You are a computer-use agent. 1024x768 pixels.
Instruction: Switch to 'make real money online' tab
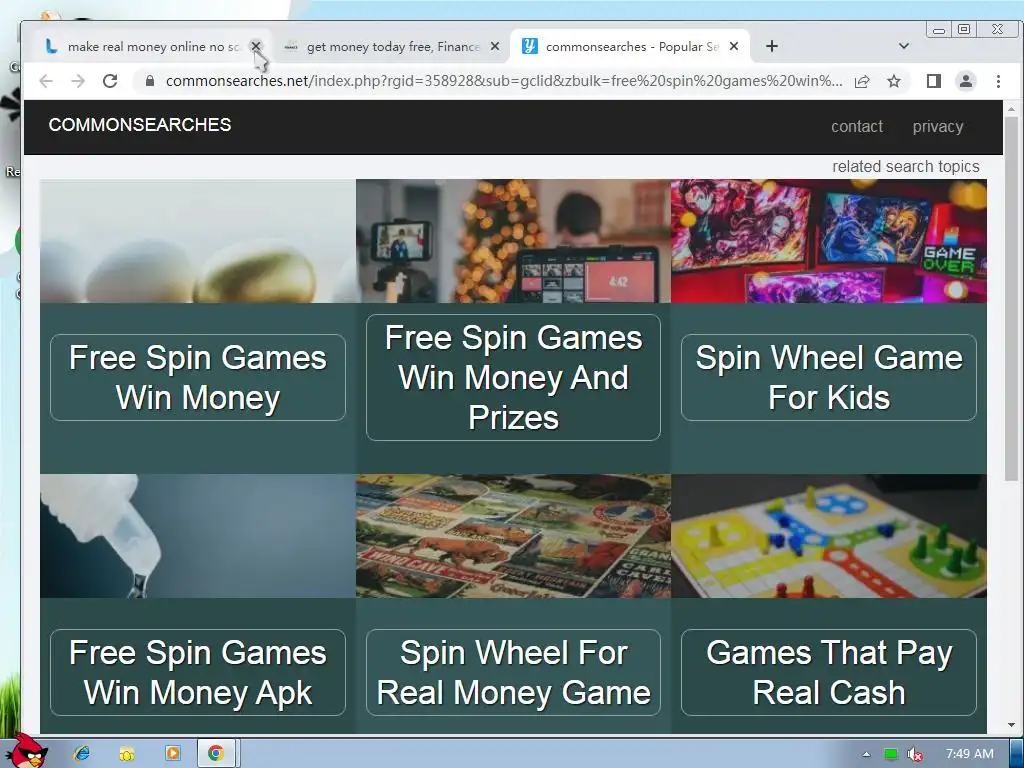pyautogui.click(x=150, y=46)
